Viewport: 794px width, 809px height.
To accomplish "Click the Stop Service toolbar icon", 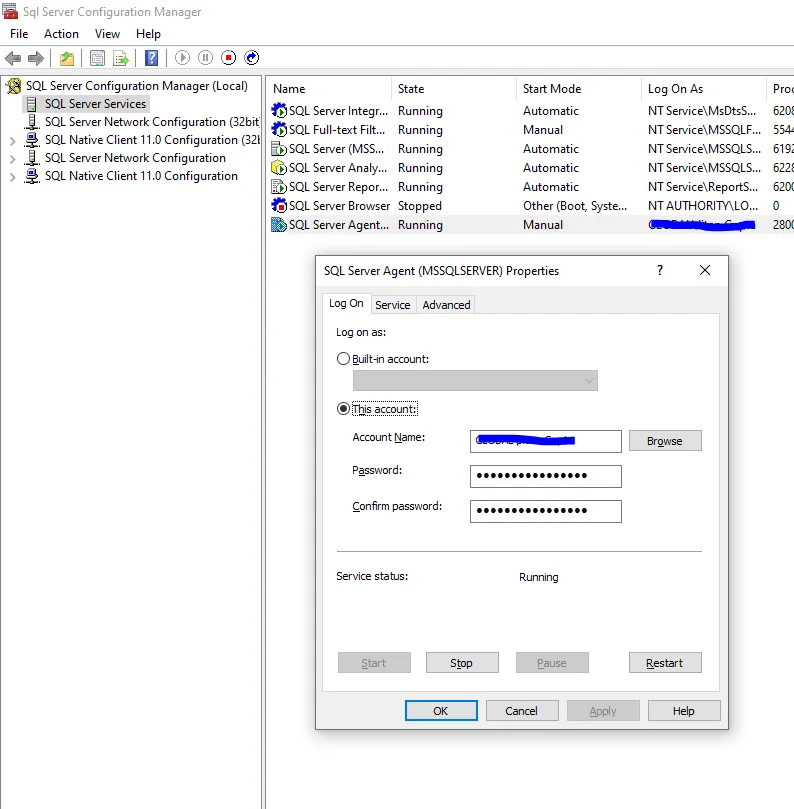I will pos(229,58).
